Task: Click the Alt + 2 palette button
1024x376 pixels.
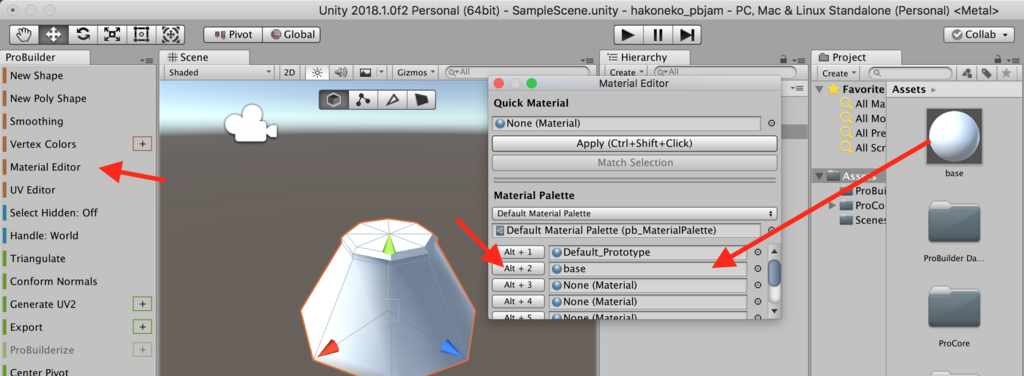Action: (x=519, y=268)
